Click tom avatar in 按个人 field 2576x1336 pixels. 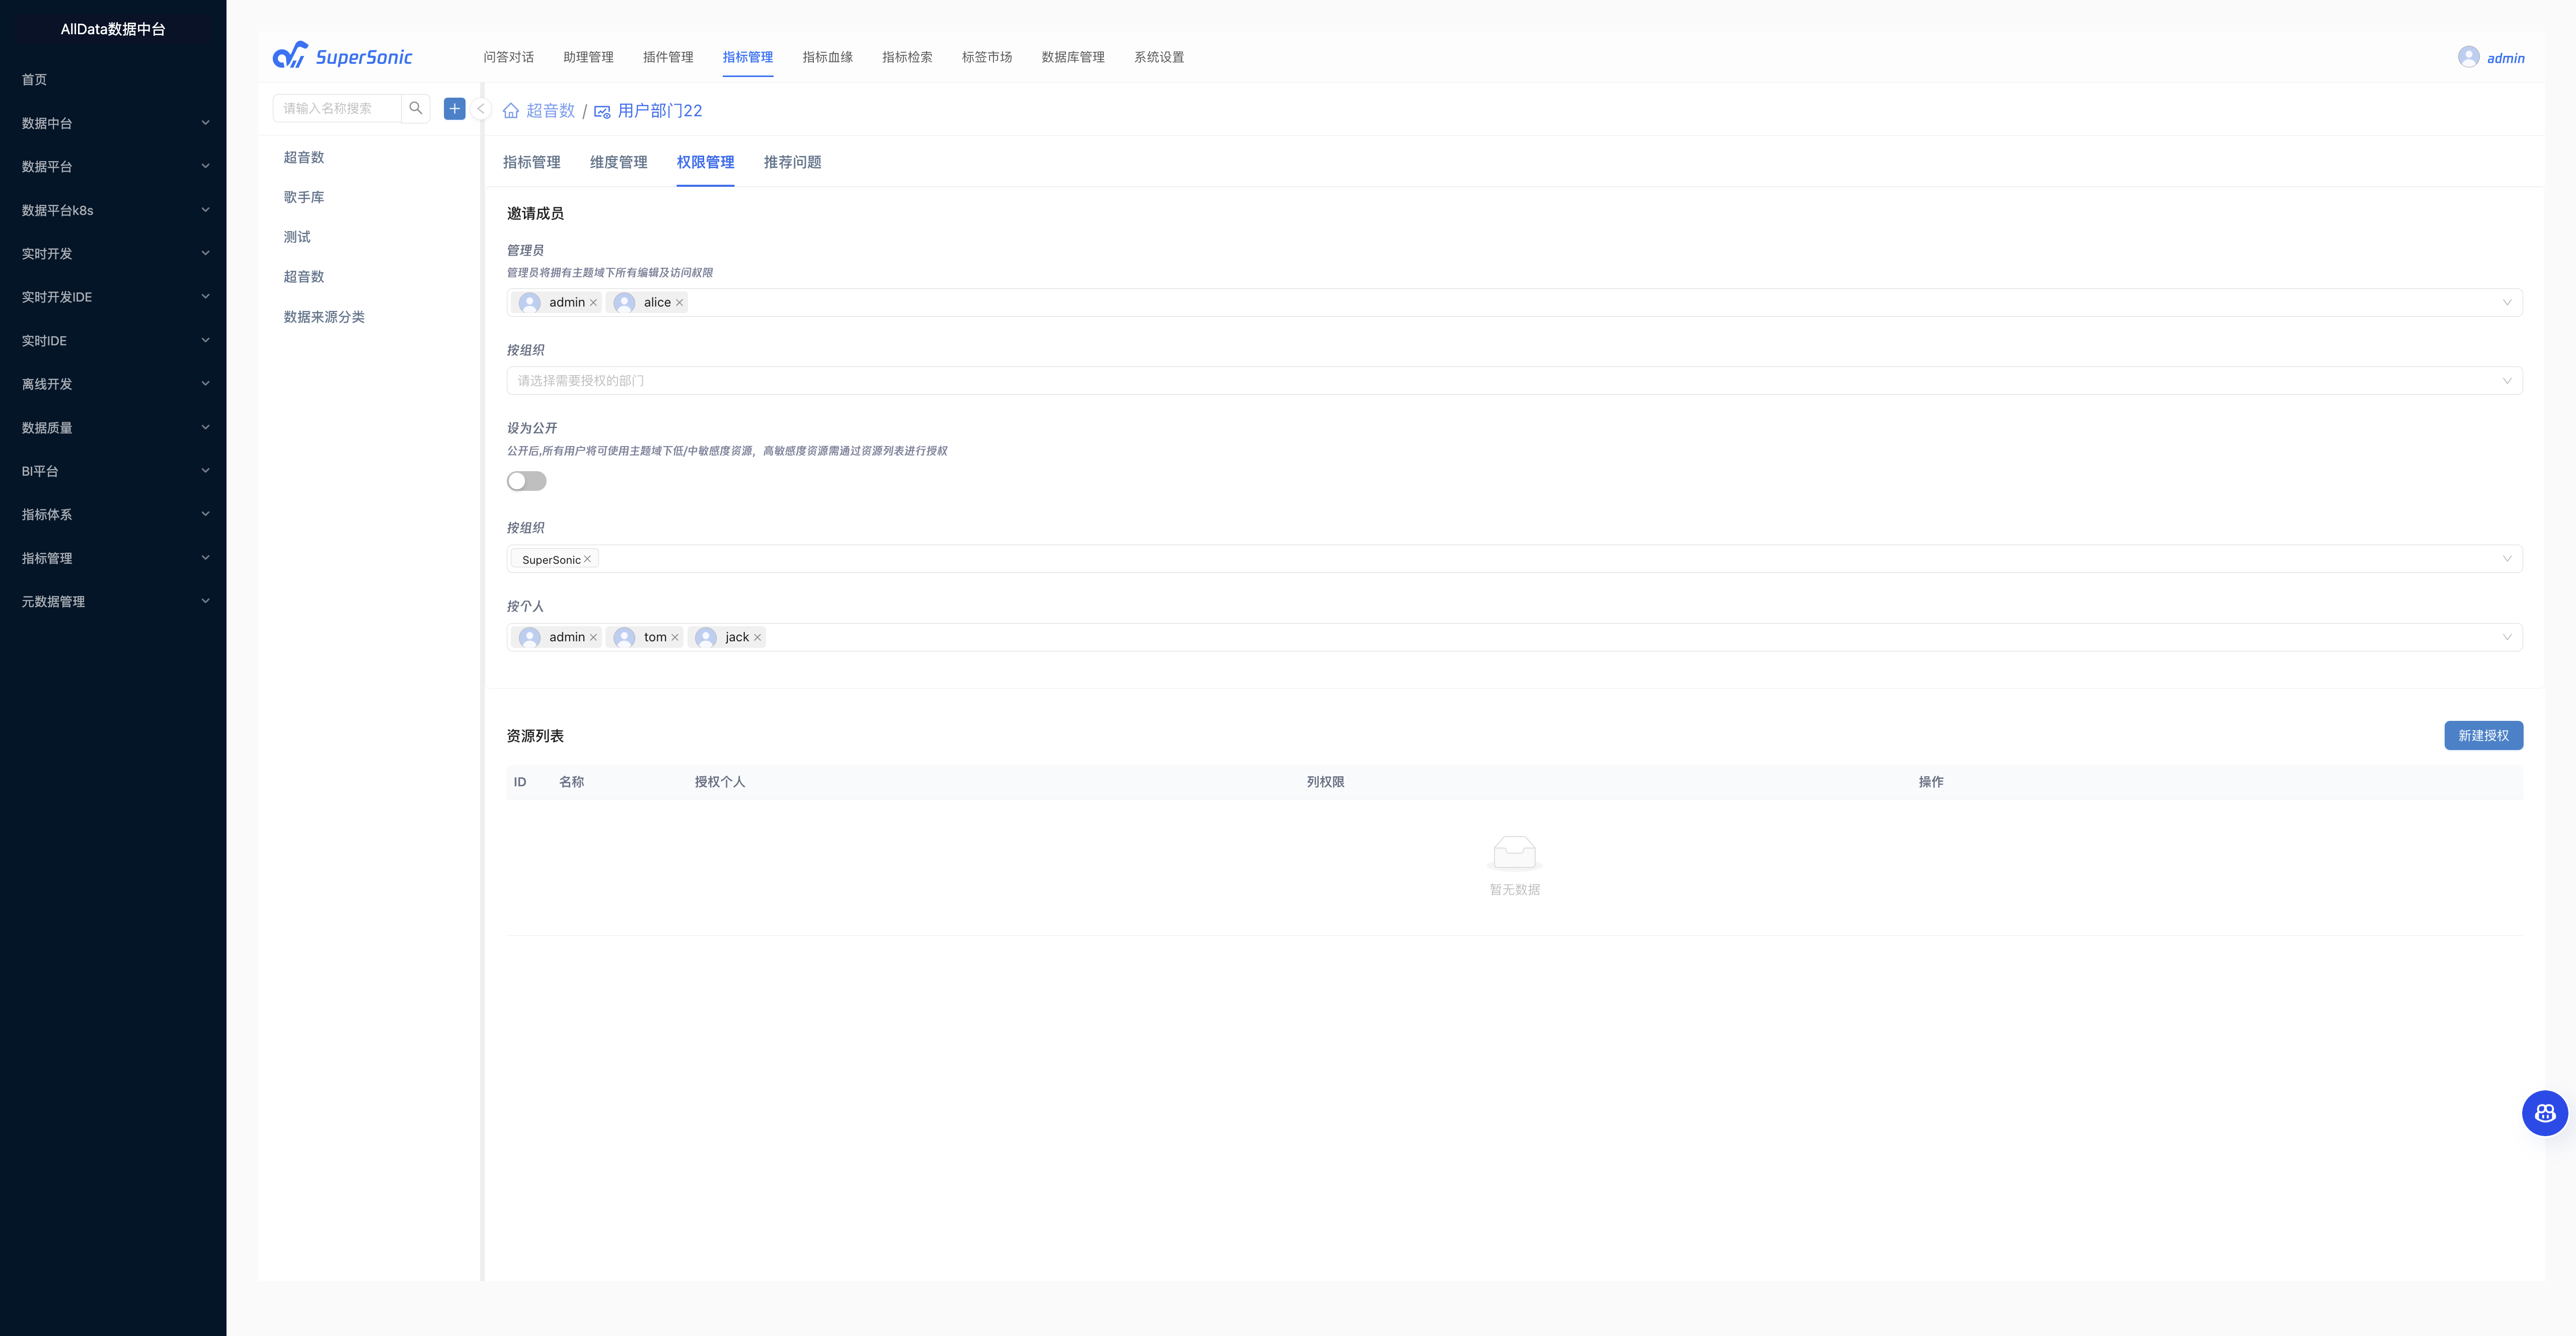click(x=625, y=638)
